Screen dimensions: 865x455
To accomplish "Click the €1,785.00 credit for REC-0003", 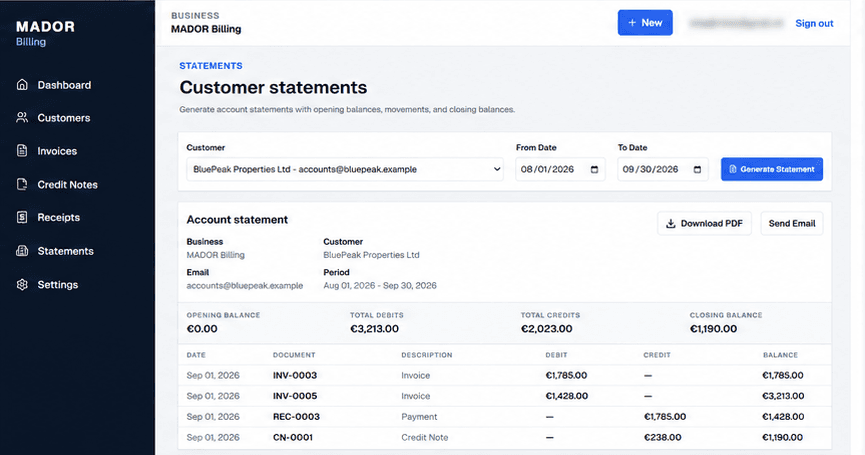I will (665, 417).
